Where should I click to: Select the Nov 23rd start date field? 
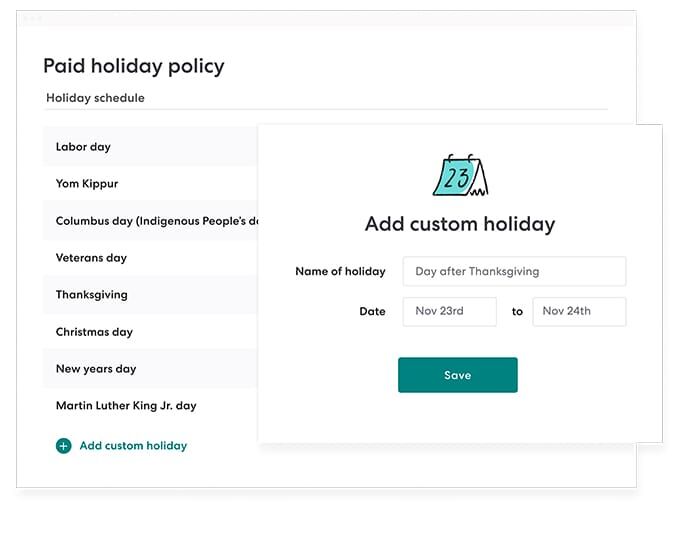pyautogui.click(x=450, y=311)
